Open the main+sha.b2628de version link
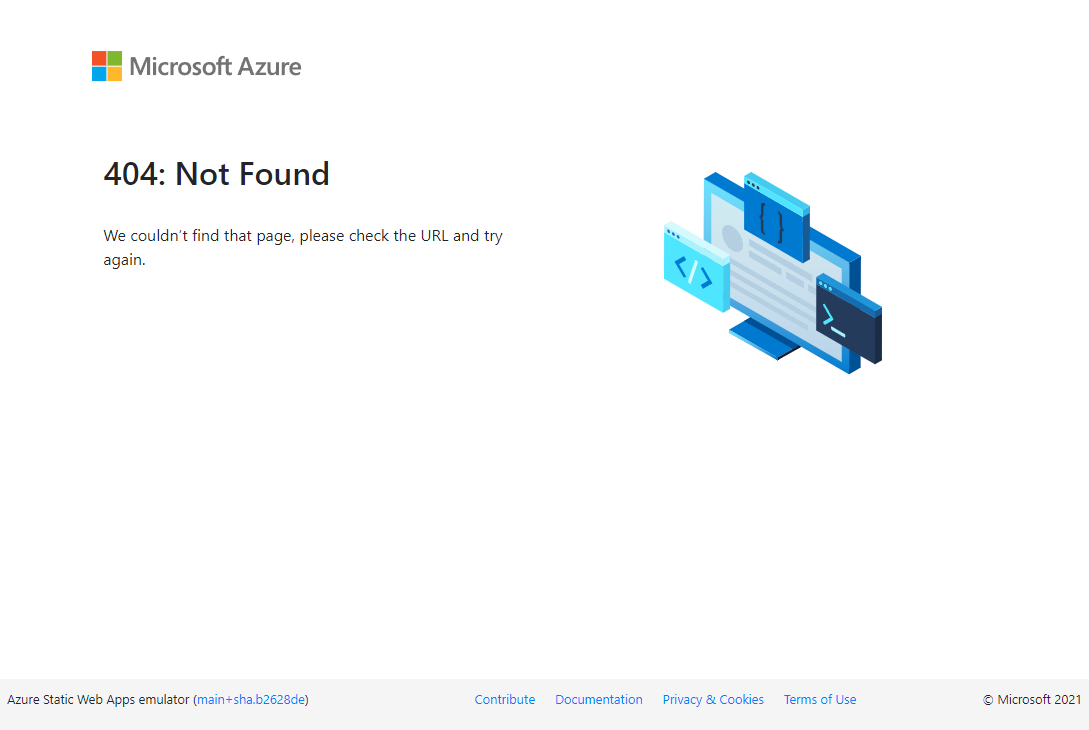 (251, 699)
